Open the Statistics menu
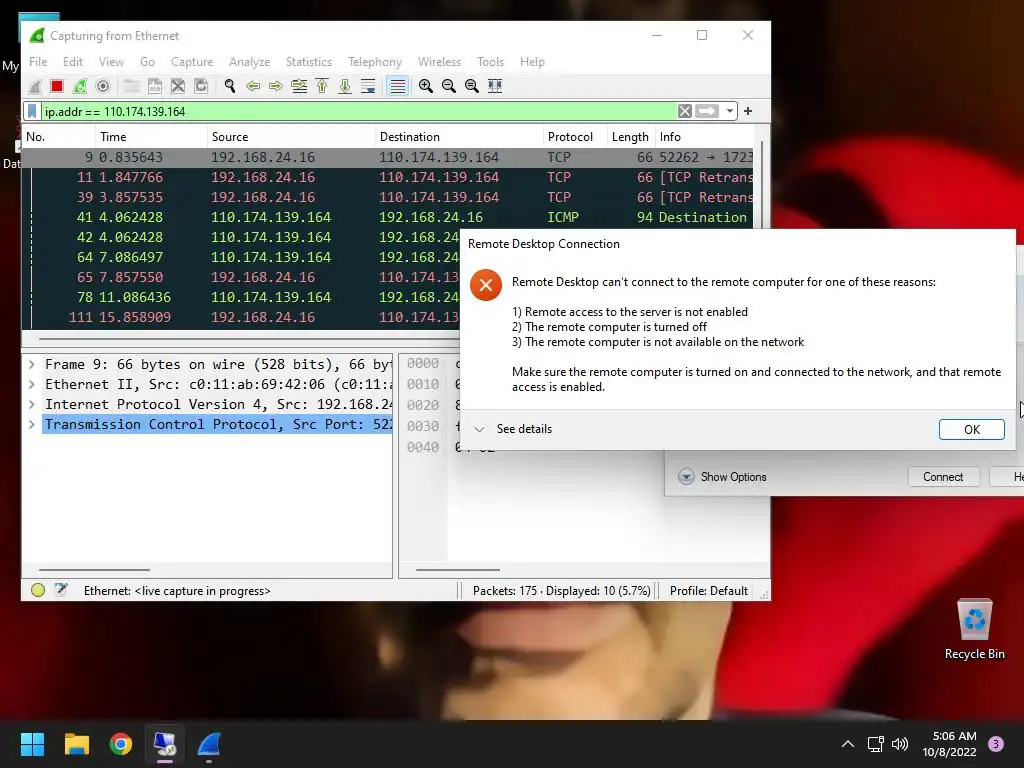 (x=309, y=61)
